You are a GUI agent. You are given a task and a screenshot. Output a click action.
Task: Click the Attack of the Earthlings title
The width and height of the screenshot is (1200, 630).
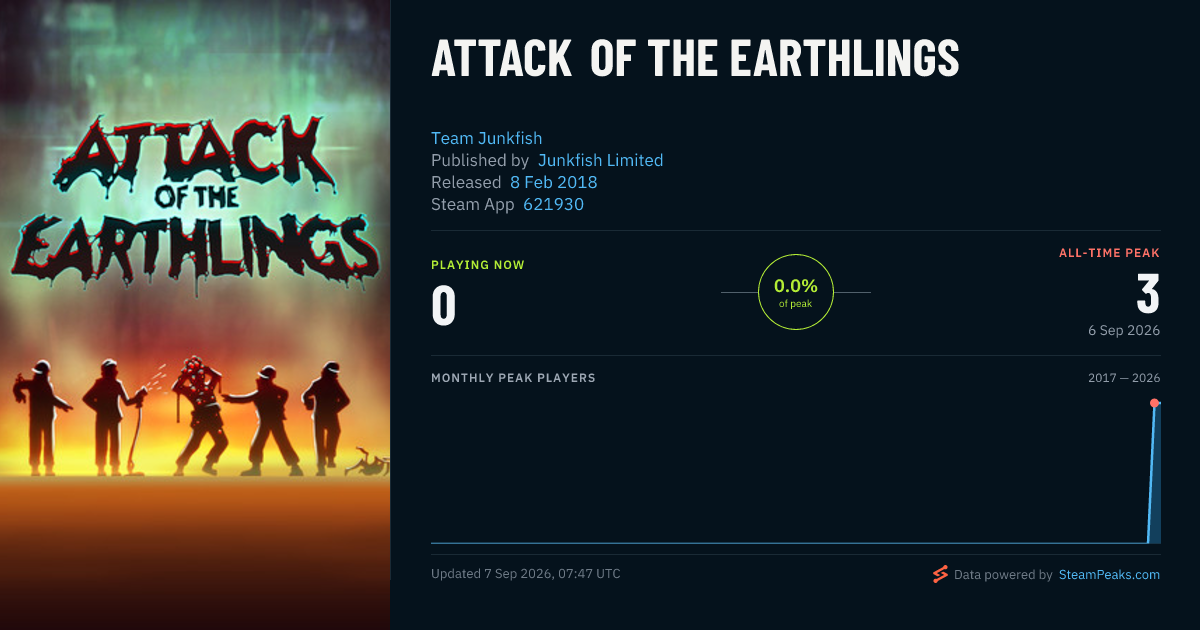tap(695, 59)
